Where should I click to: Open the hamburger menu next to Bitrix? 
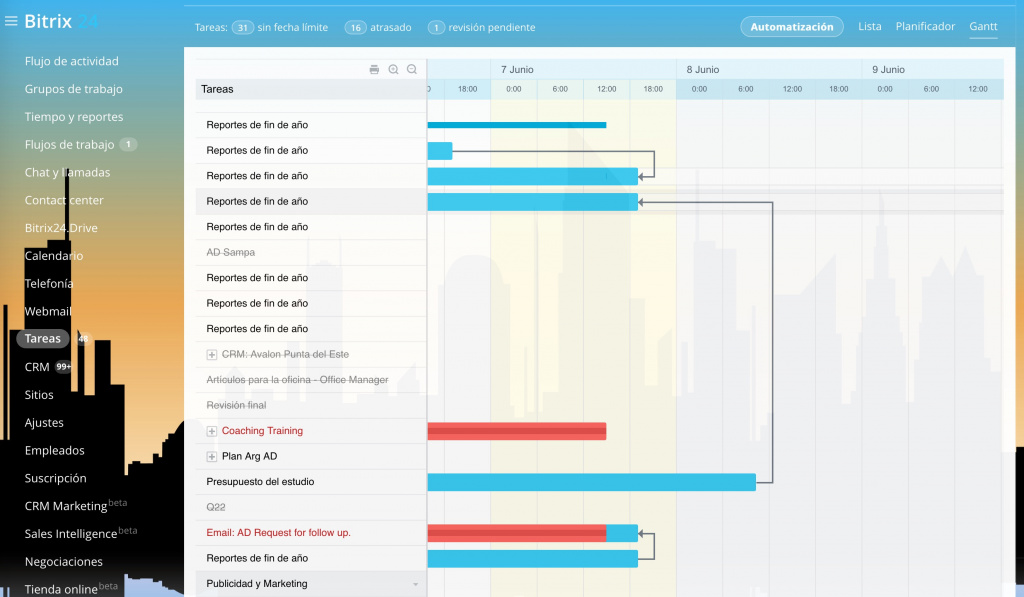pyautogui.click(x=11, y=21)
